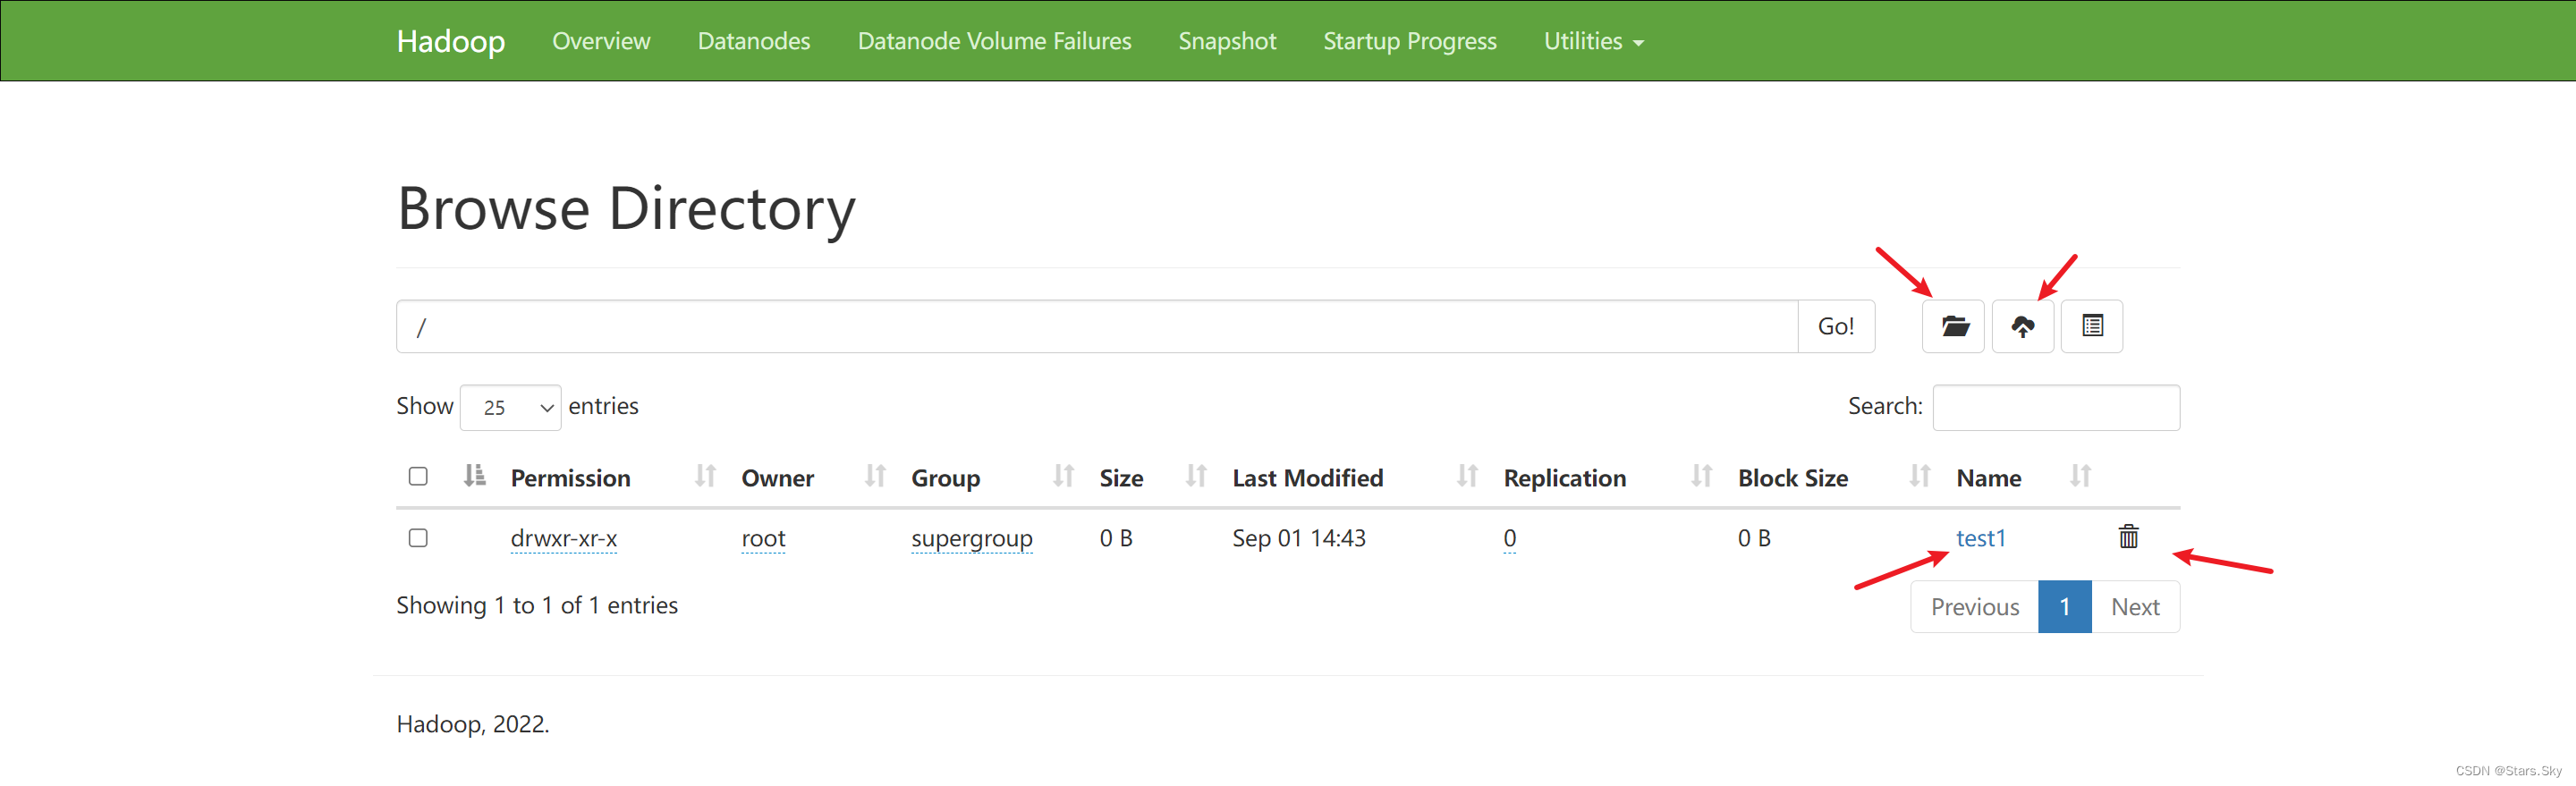
Task: Focus the Search input field
Action: 2056,407
